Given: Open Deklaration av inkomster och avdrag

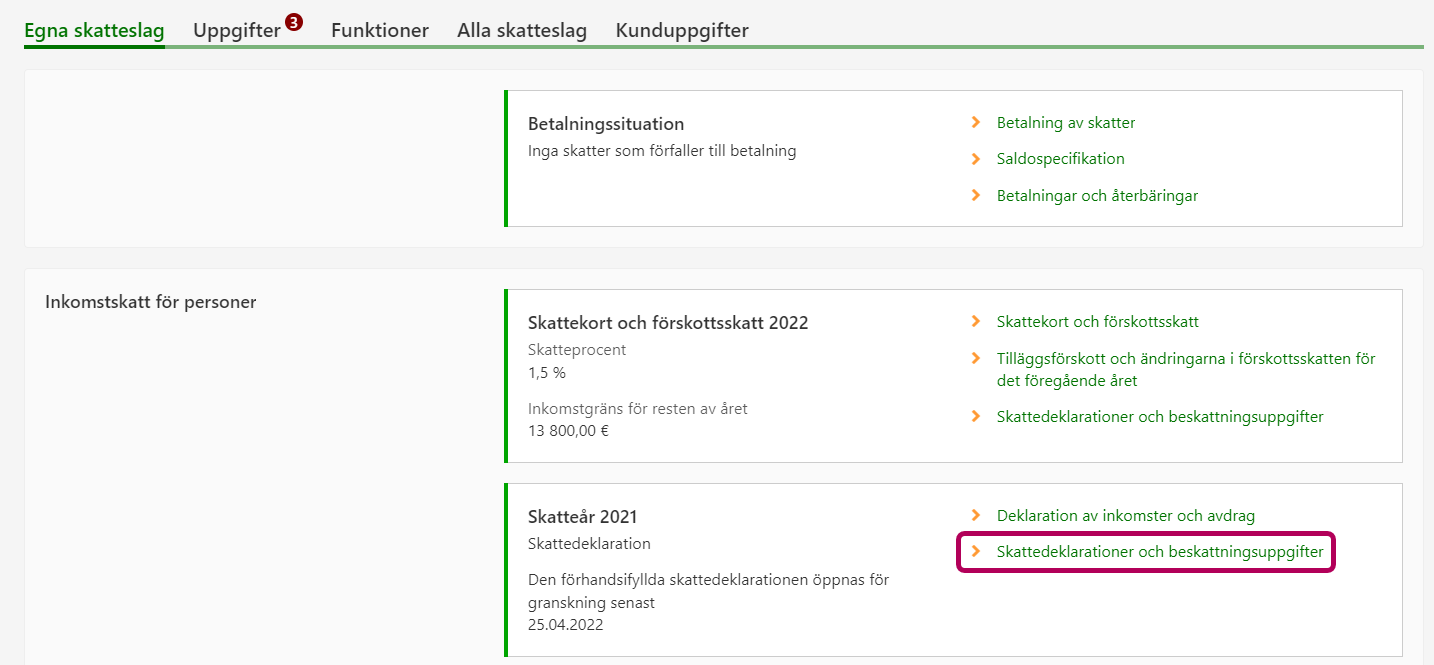Looking at the screenshot, I should click(1125, 516).
